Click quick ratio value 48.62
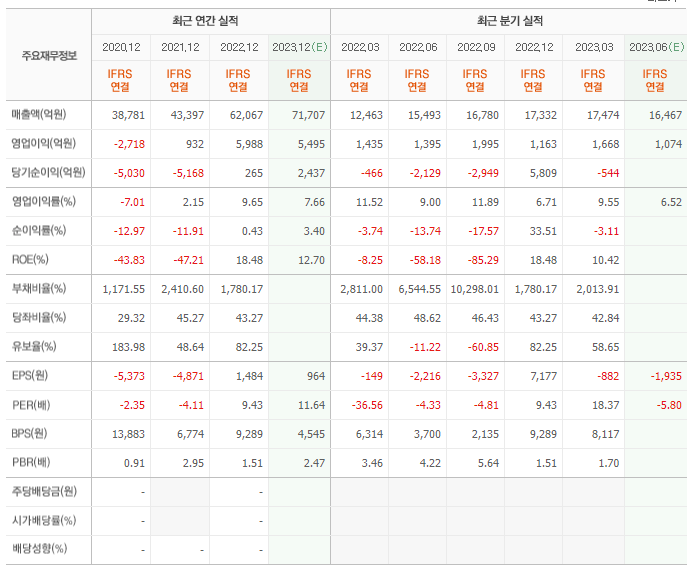The height and width of the screenshot is (569, 695). pos(427,318)
